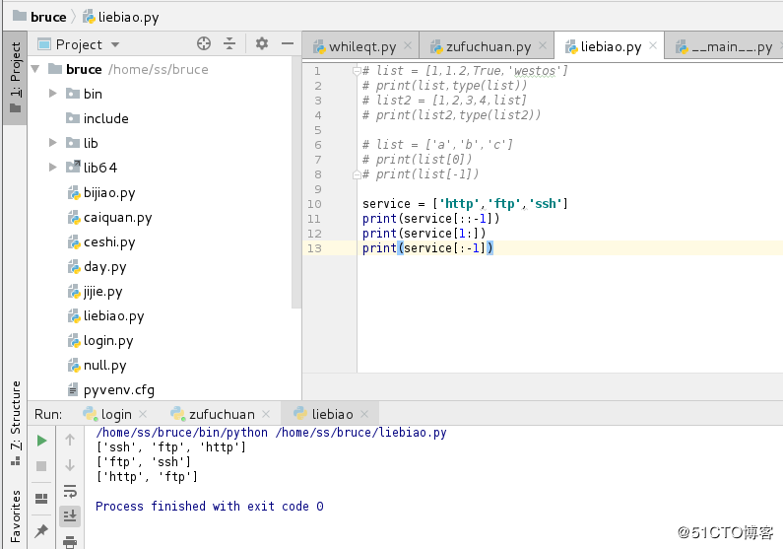Screen dimensions: 783x549
Task: Open Project panel settings gear
Action: (262, 44)
